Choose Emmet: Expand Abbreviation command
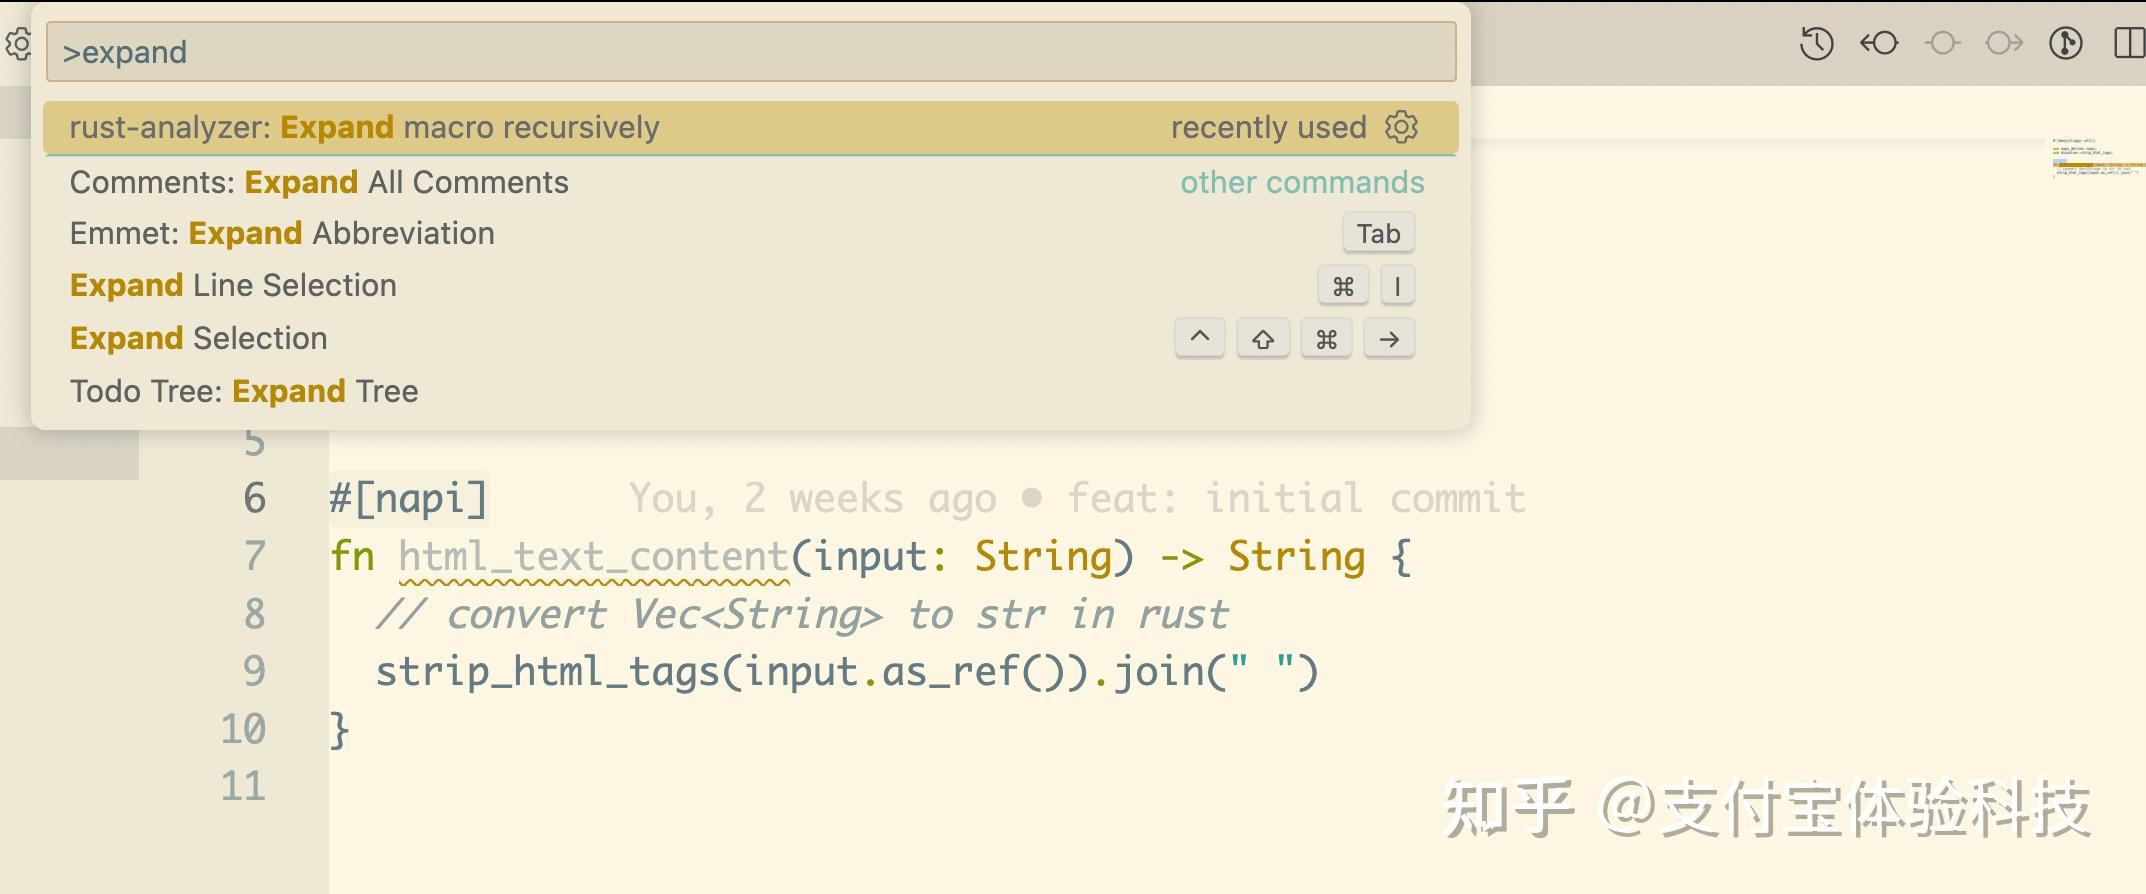Viewport: 2146px width, 894px height. pyautogui.click(x=750, y=233)
